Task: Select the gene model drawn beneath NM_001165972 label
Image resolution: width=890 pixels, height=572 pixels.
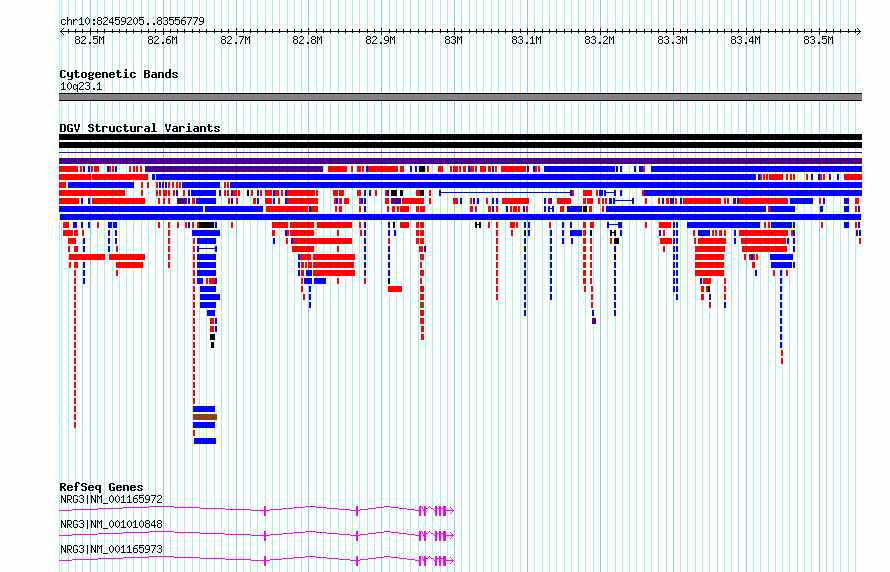Action: coord(257,511)
